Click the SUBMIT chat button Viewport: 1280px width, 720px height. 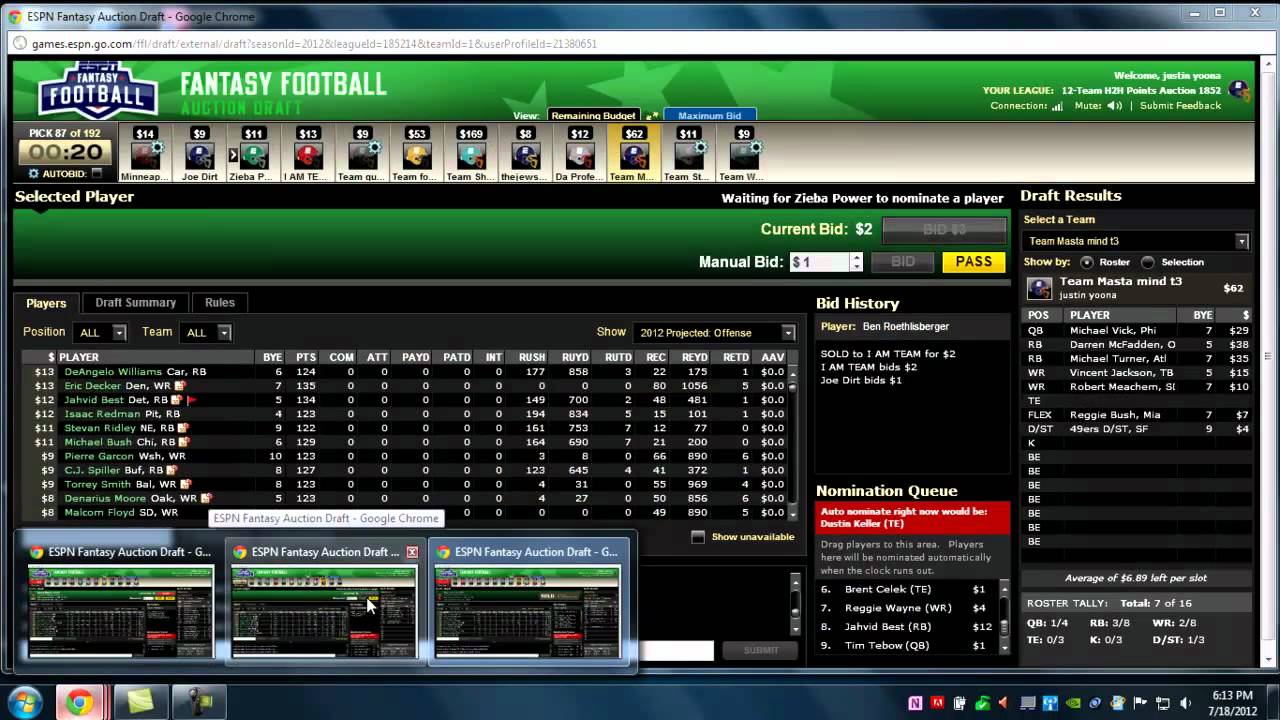761,650
